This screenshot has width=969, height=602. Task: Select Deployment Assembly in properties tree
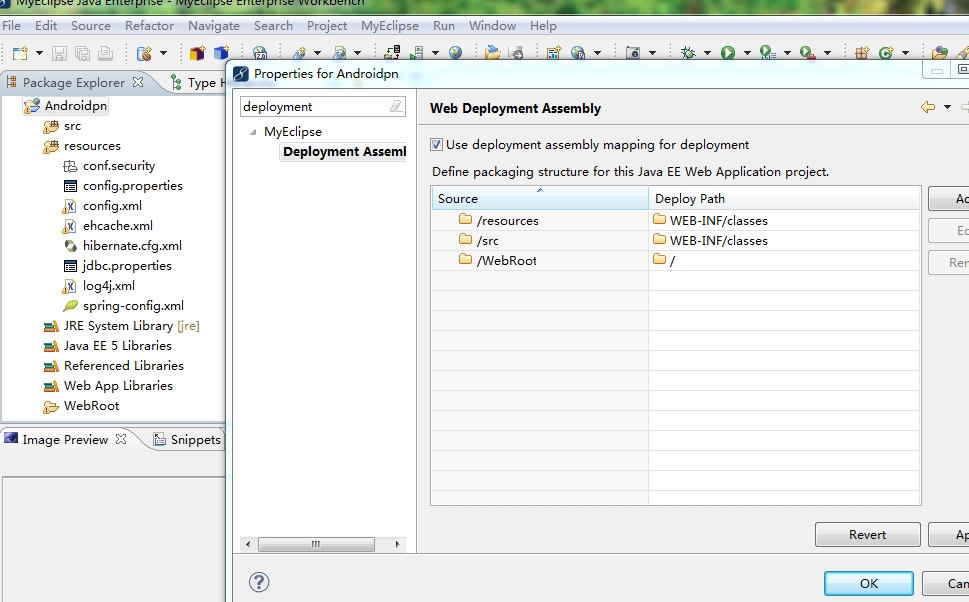344,151
